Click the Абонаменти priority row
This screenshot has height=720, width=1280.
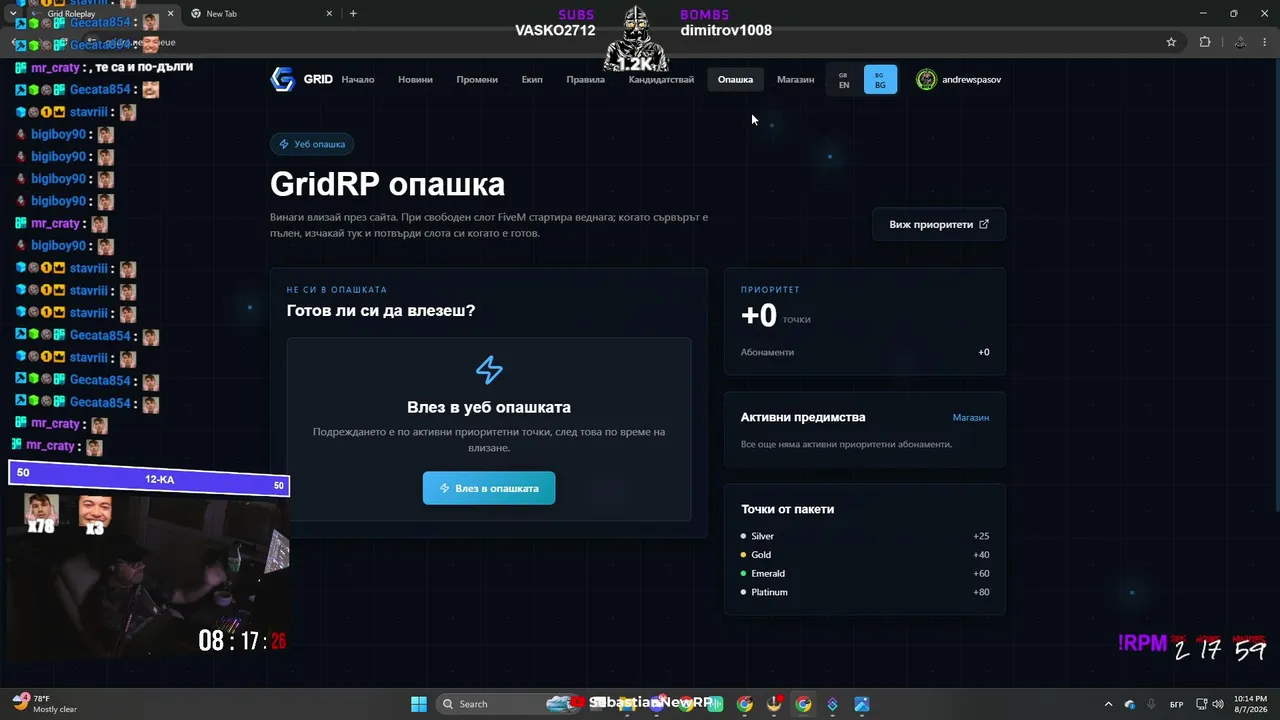[x=865, y=352]
